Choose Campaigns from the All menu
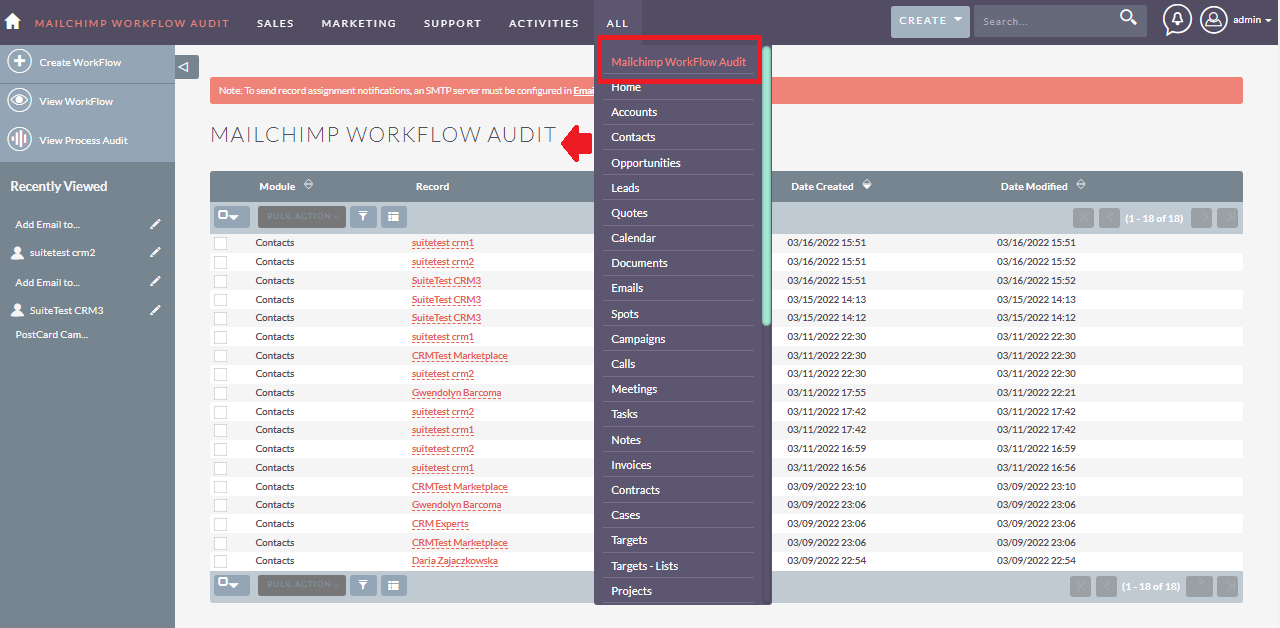 pos(638,339)
